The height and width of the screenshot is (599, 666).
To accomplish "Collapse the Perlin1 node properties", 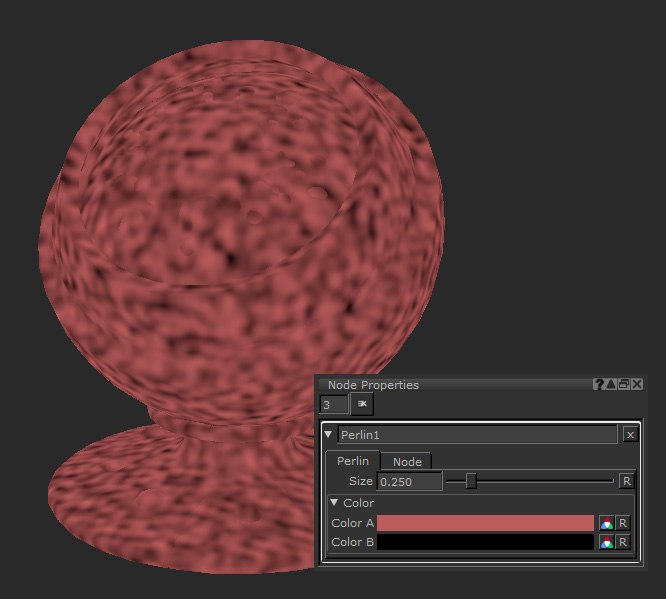I will (329, 435).
